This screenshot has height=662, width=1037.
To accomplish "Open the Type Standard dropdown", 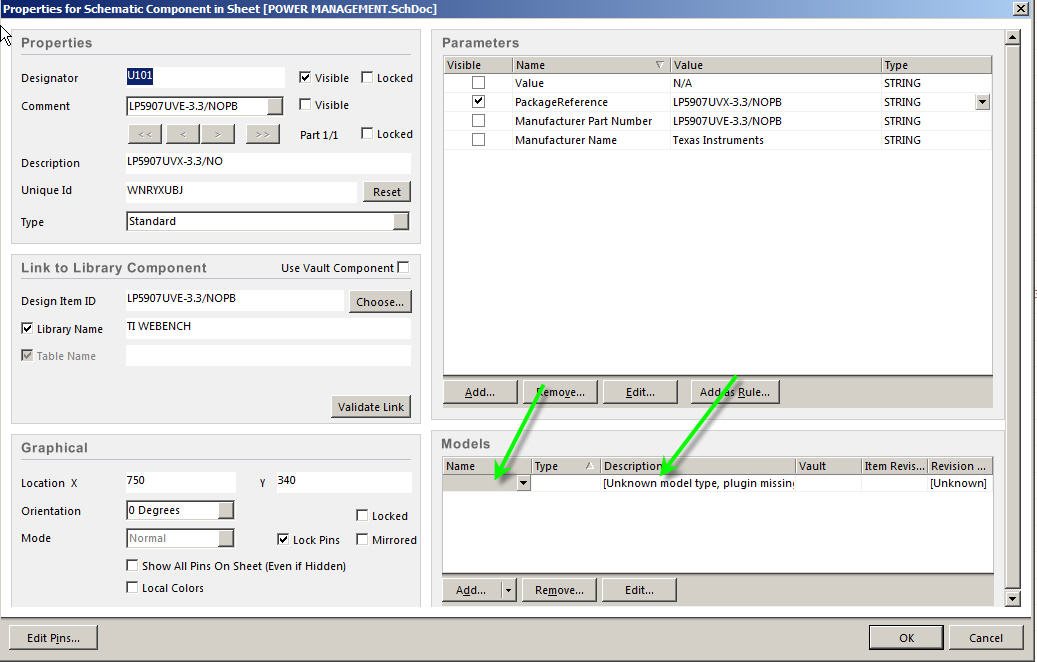I will 401,222.
